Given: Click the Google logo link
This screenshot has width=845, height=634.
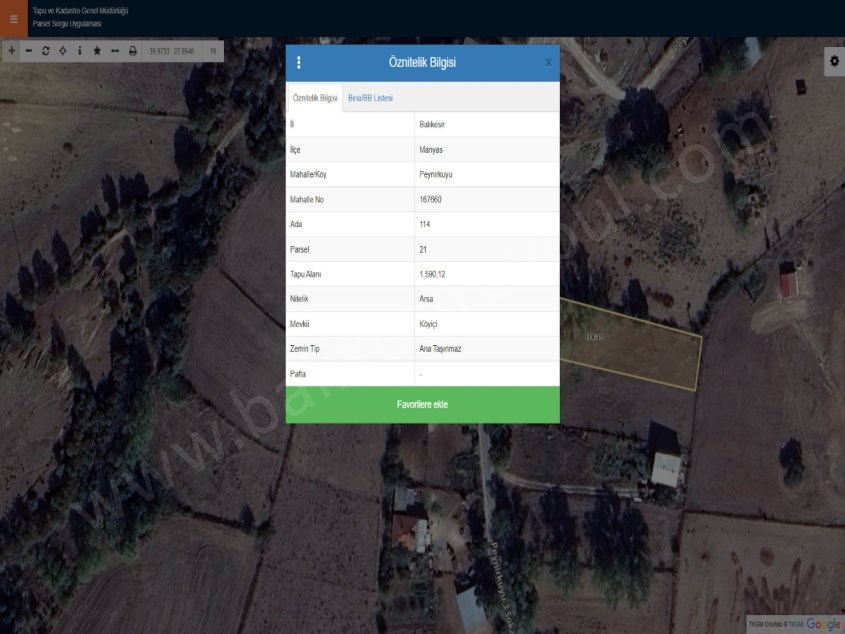Looking at the screenshot, I should tap(824, 624).
